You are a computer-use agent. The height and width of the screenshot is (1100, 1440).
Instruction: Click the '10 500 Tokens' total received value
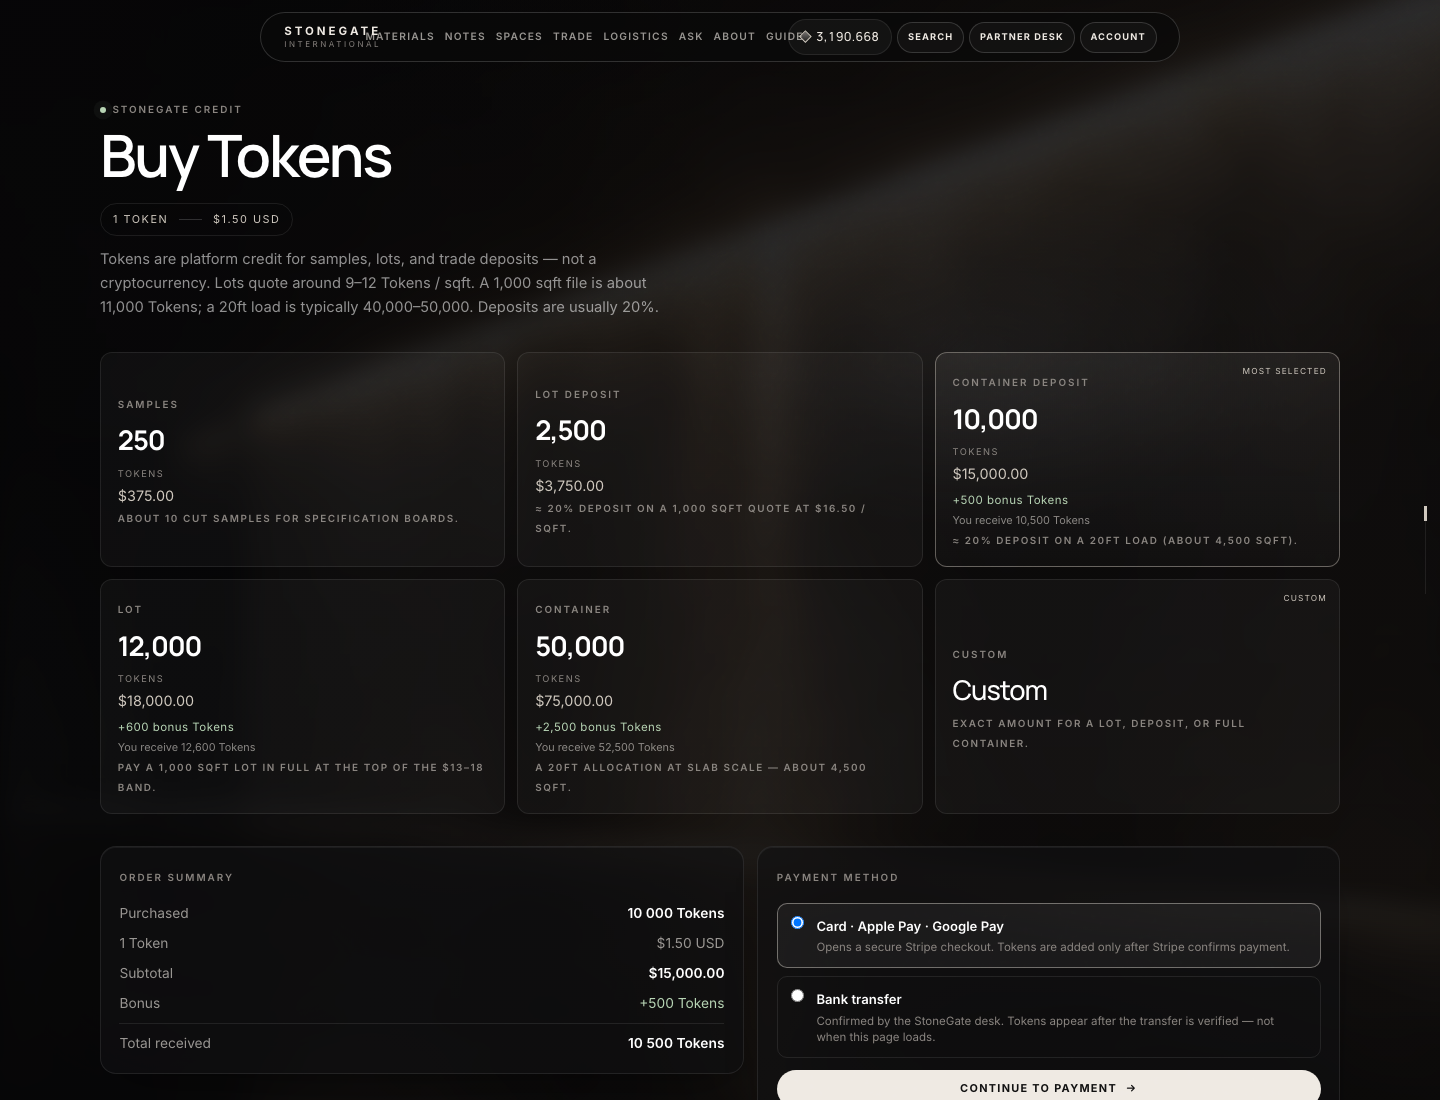(676, 1043)
